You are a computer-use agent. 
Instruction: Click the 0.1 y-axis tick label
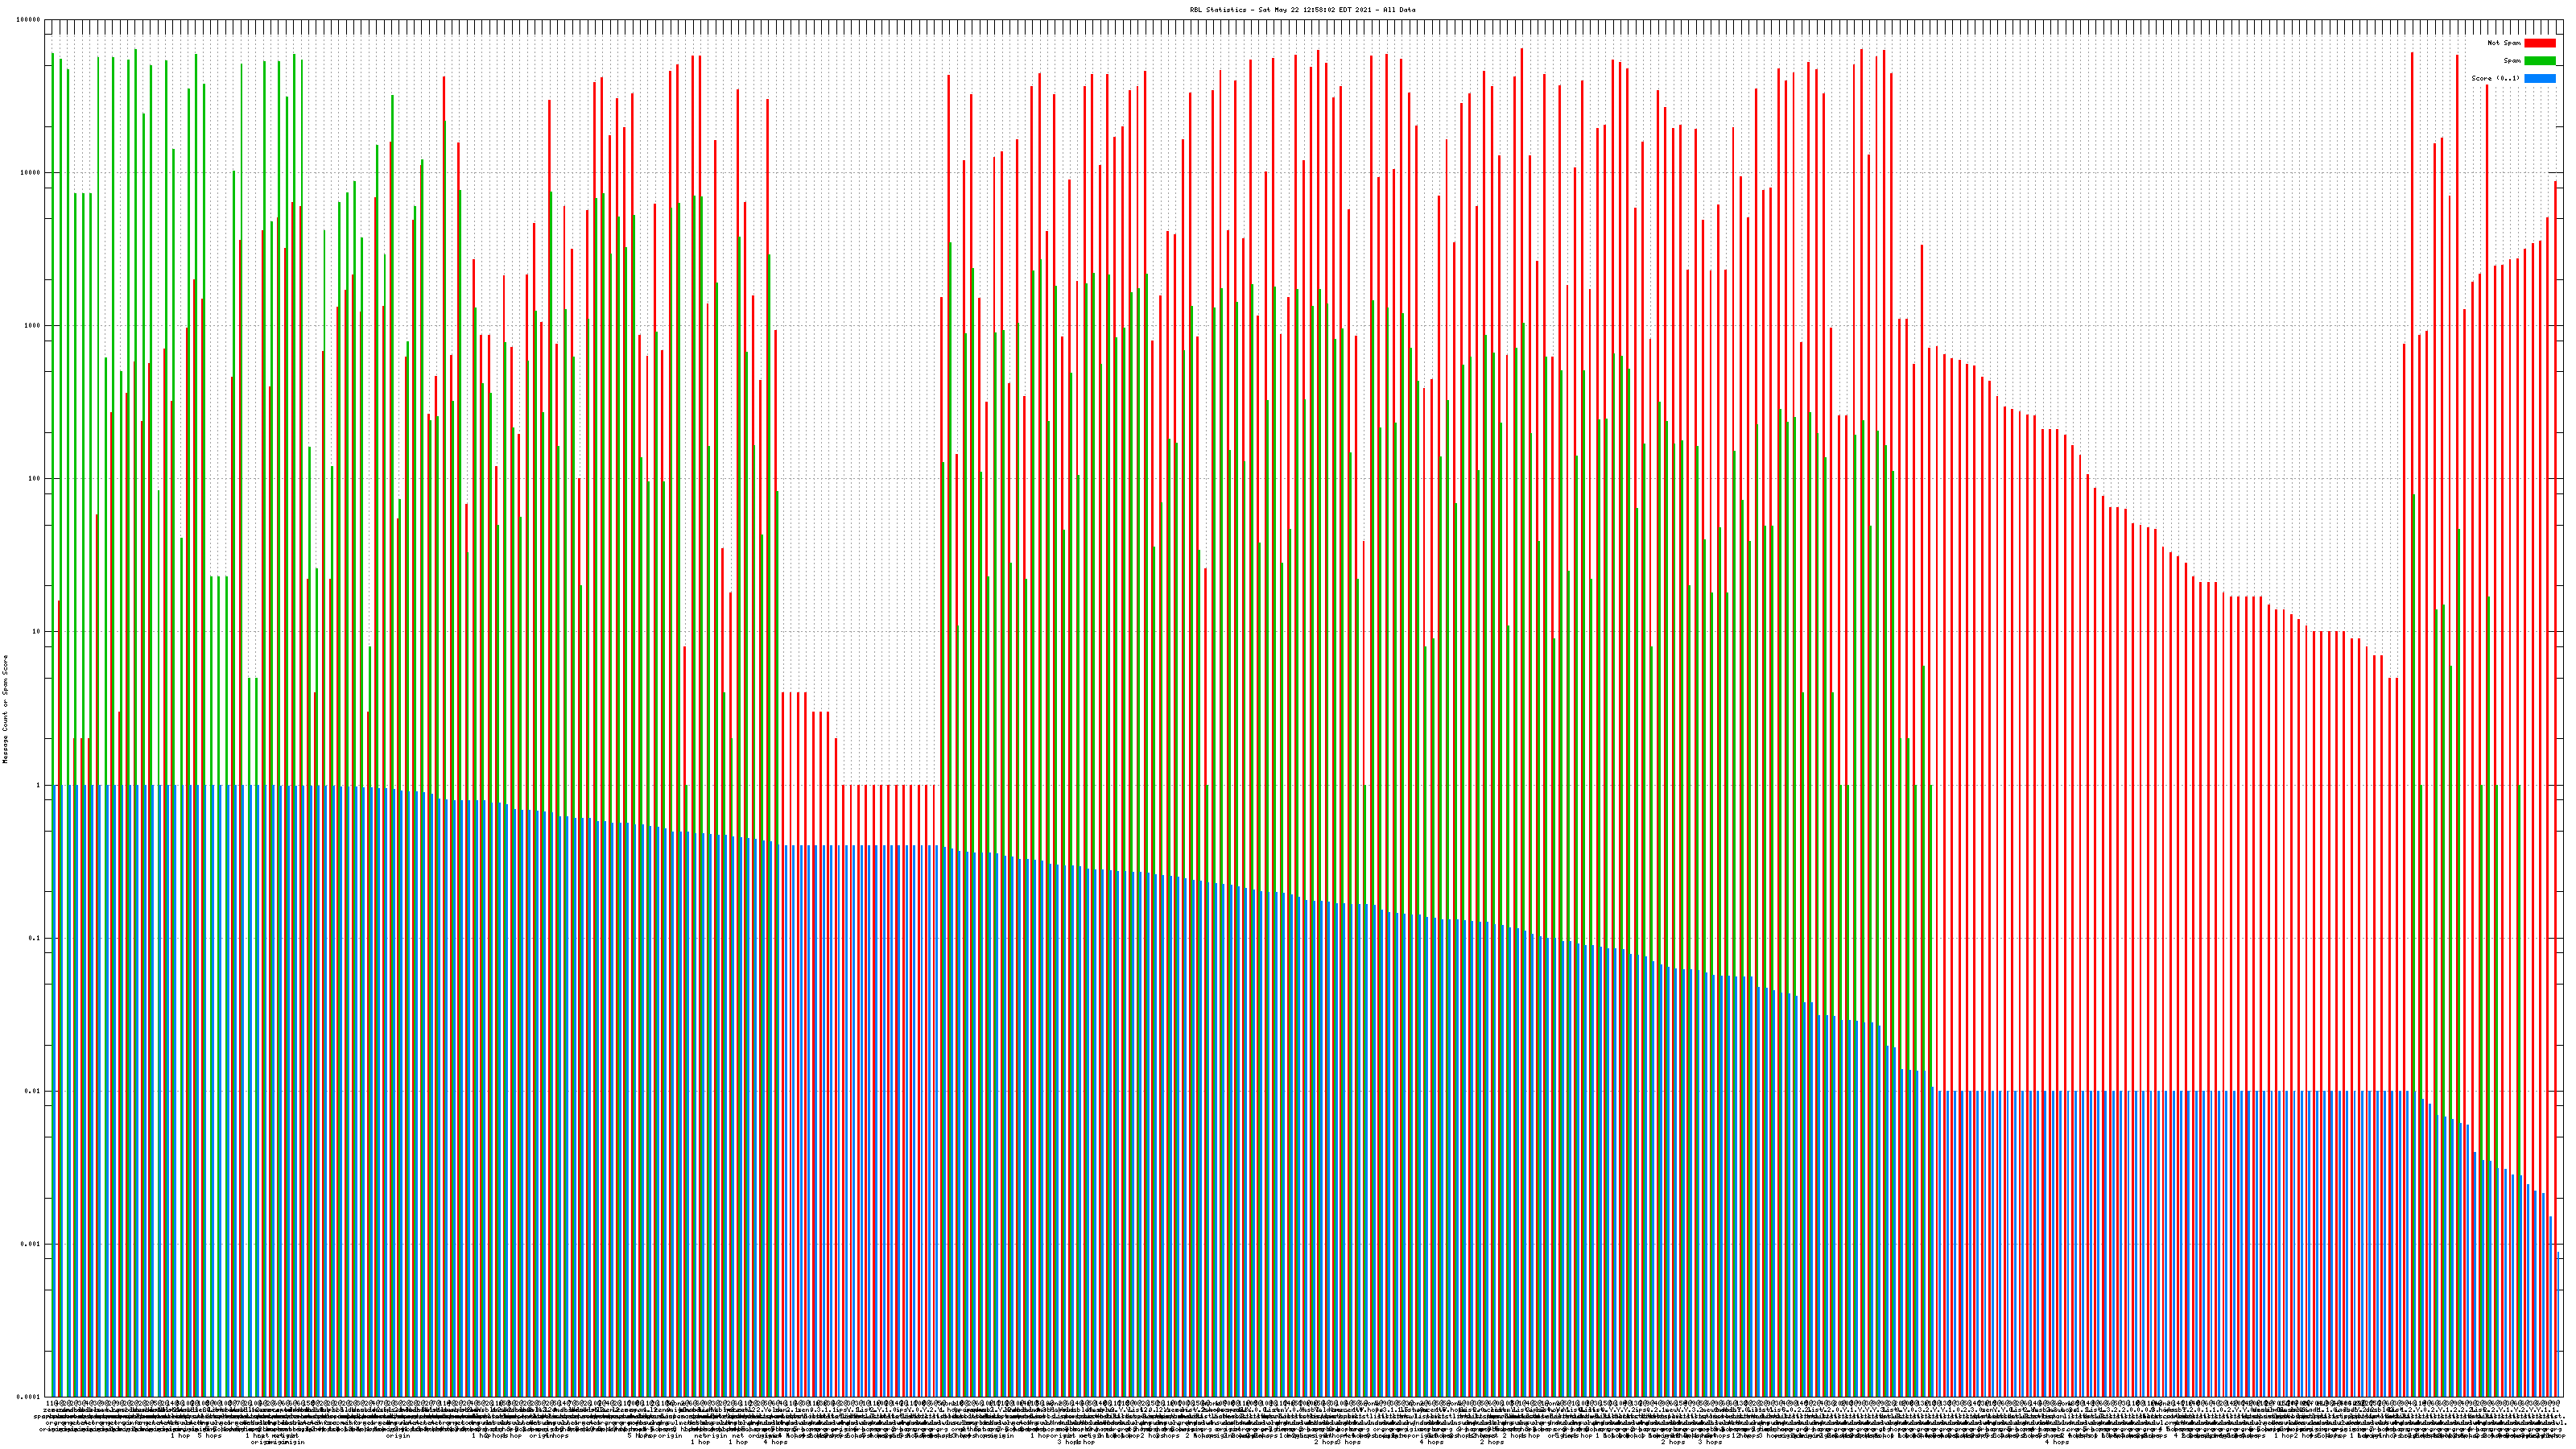(35, 938)
